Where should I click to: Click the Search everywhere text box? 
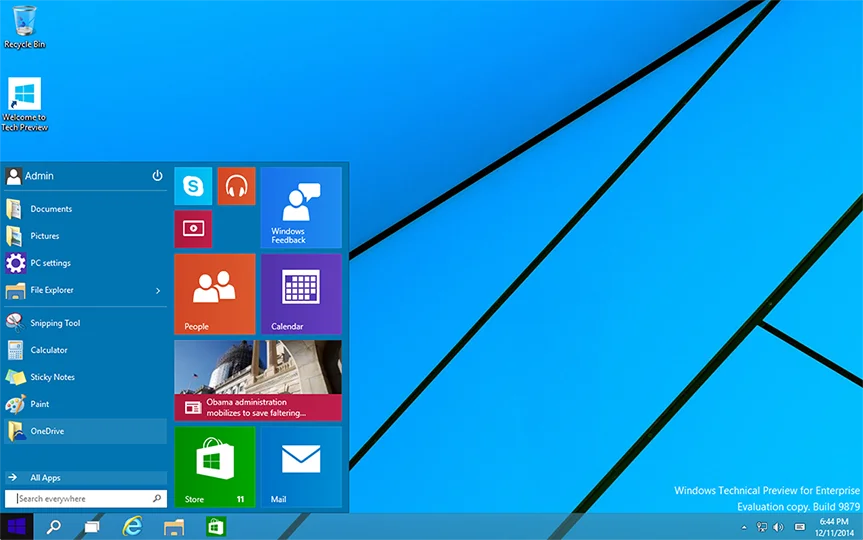(x=80, y=498)
